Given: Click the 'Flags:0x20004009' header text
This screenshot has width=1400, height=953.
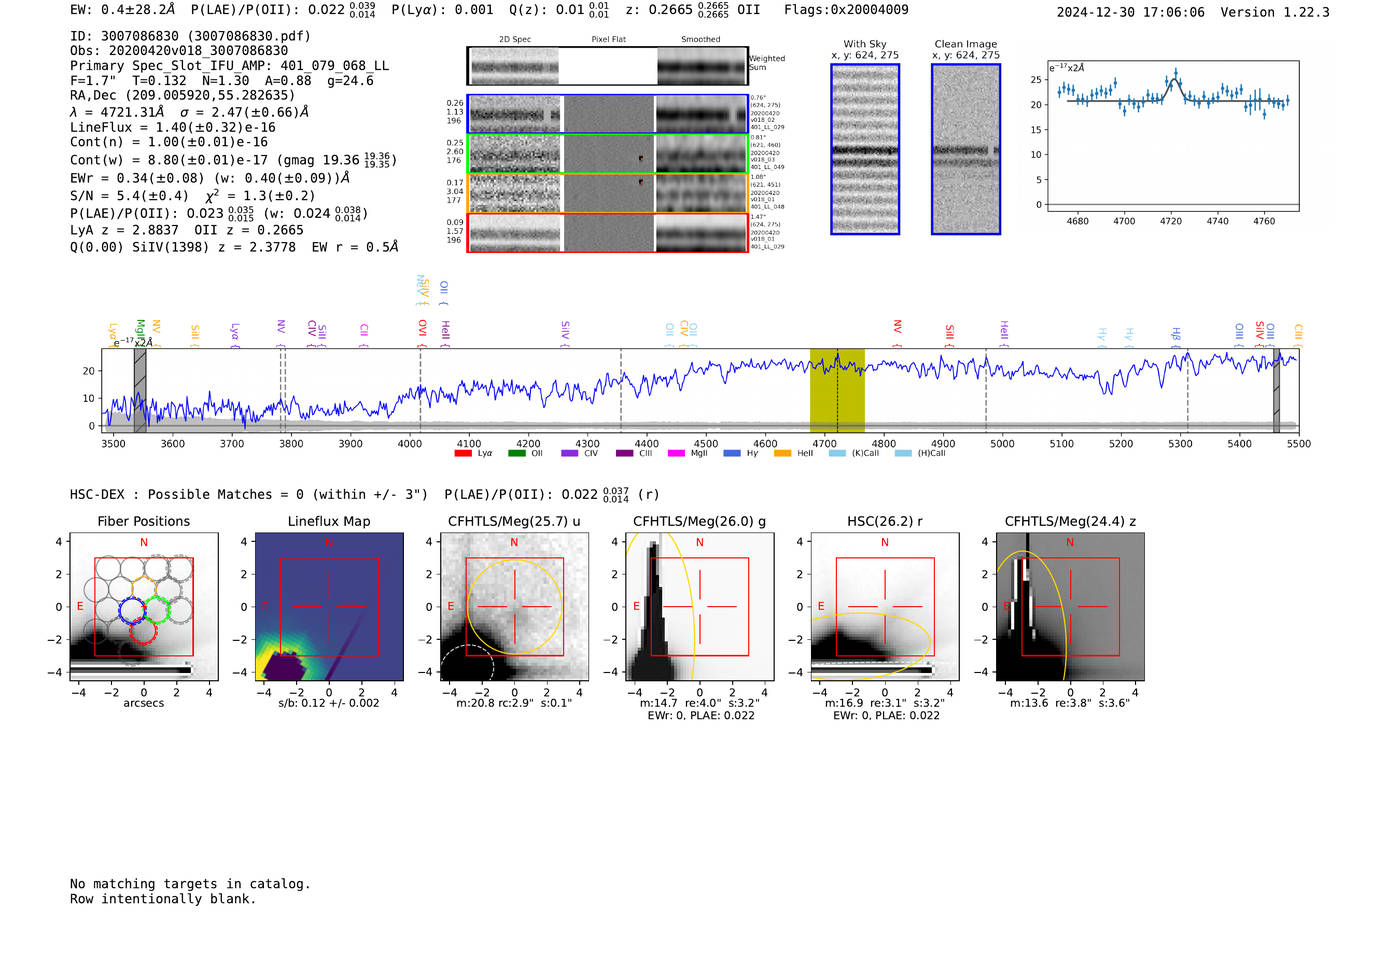Looking at the screenshot, I should pyautogui.click(x=846, y=10).
